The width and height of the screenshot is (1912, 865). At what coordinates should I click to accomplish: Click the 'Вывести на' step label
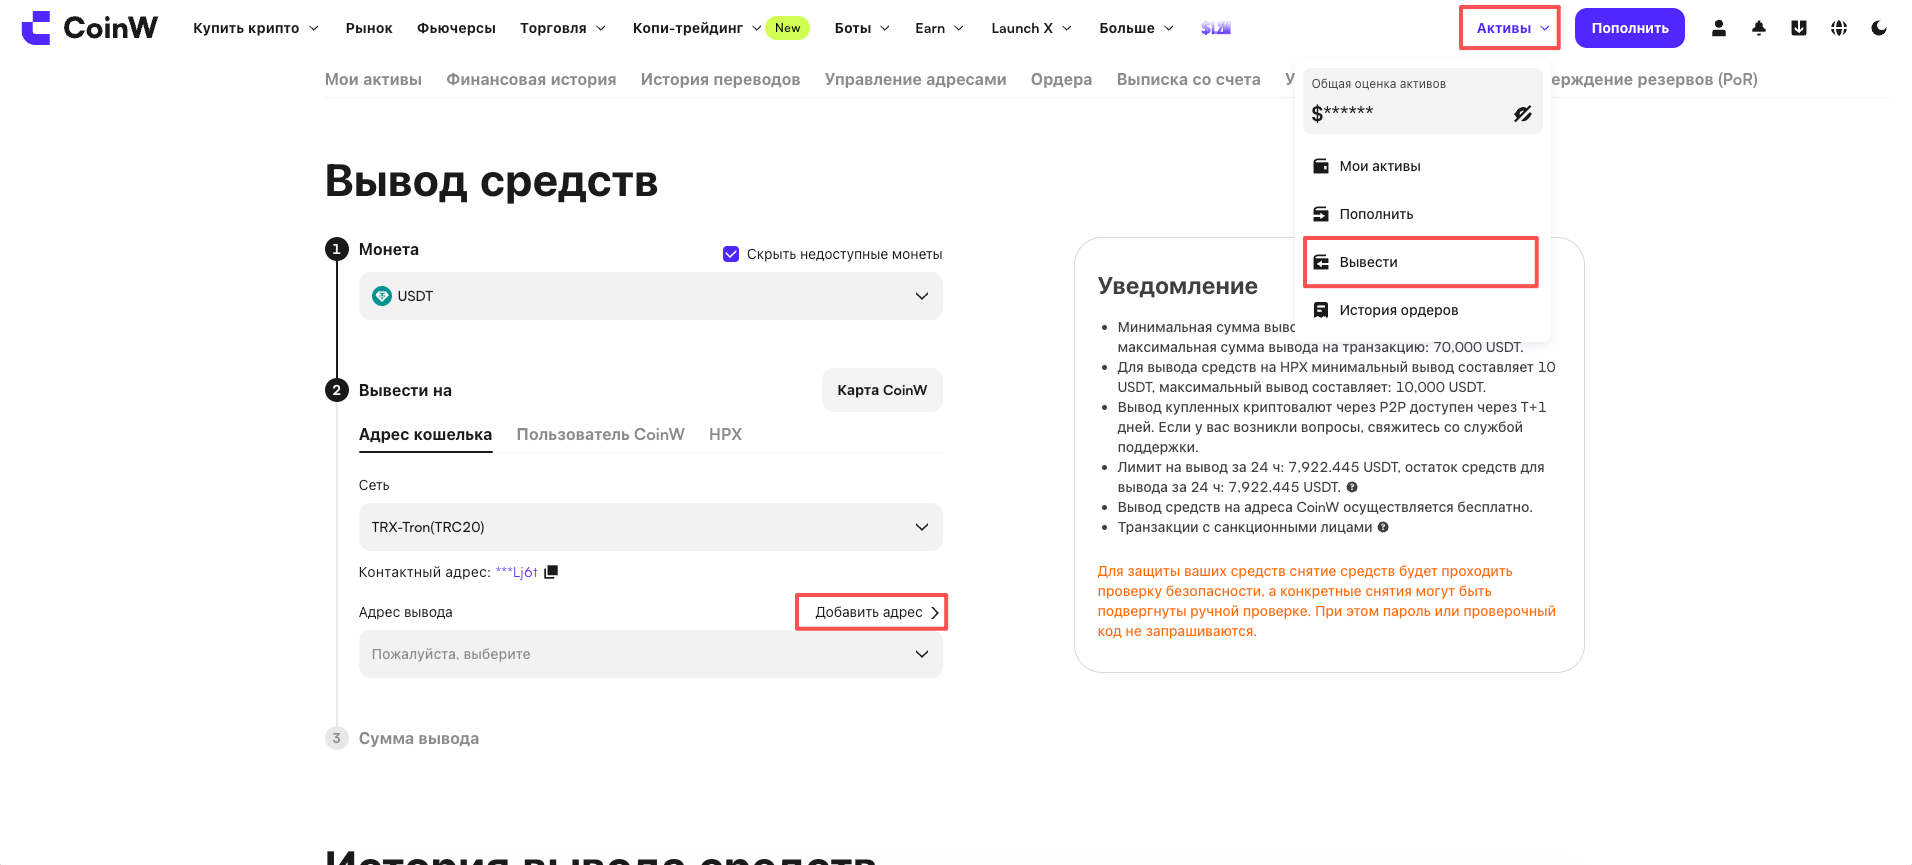(x=405, y=390)
